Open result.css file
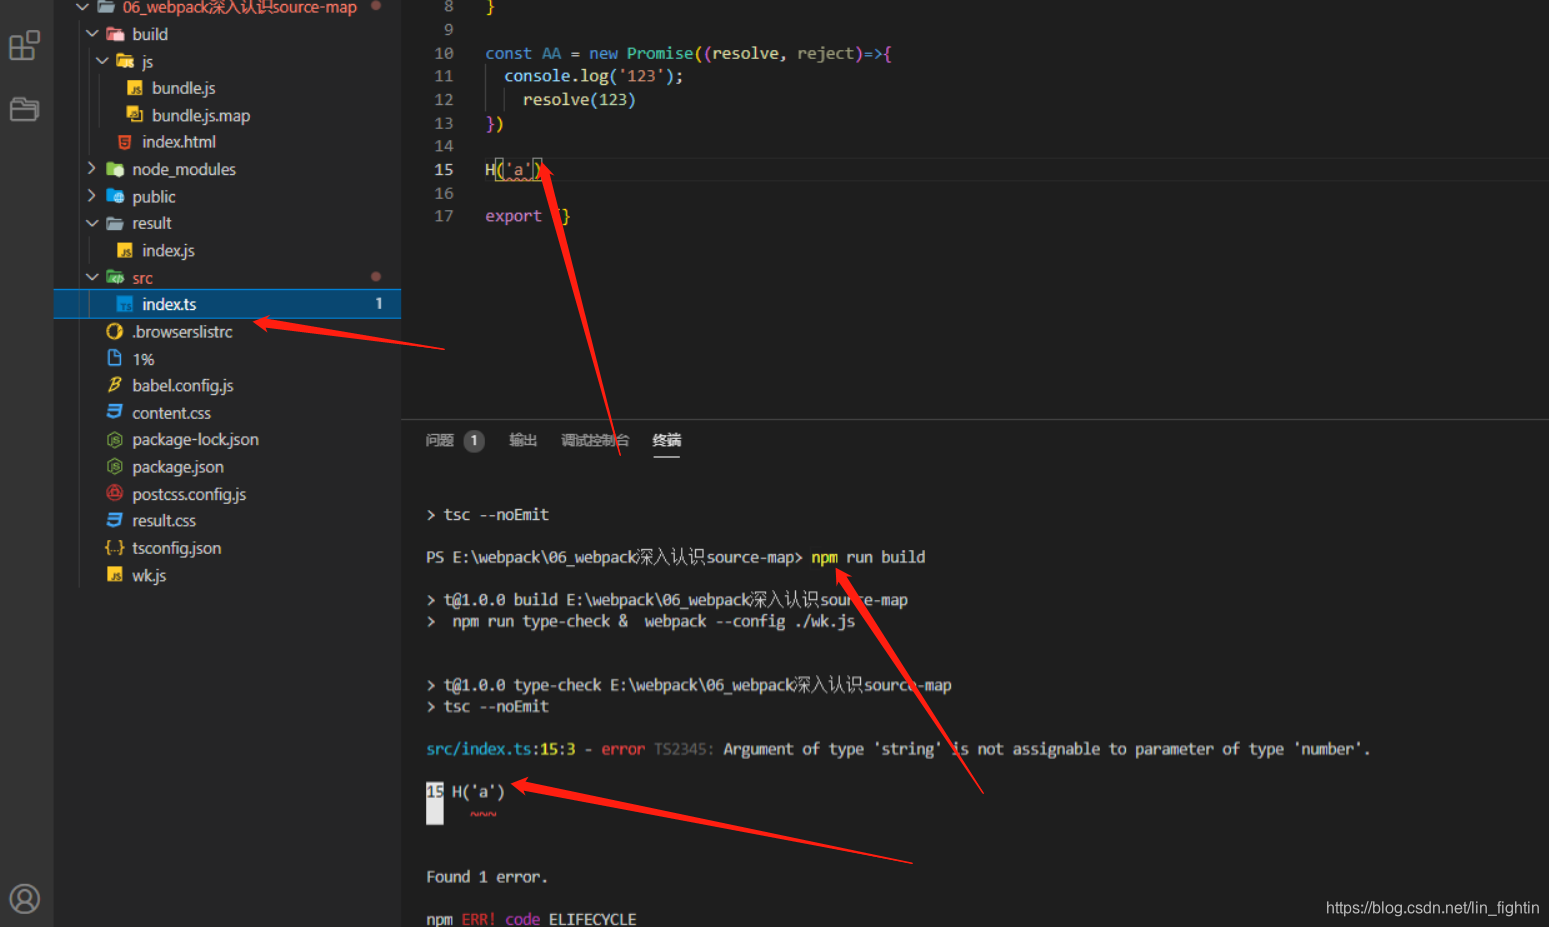This screenshot has height=927, width=1549. pyautogui.click(x=164, y=520)
